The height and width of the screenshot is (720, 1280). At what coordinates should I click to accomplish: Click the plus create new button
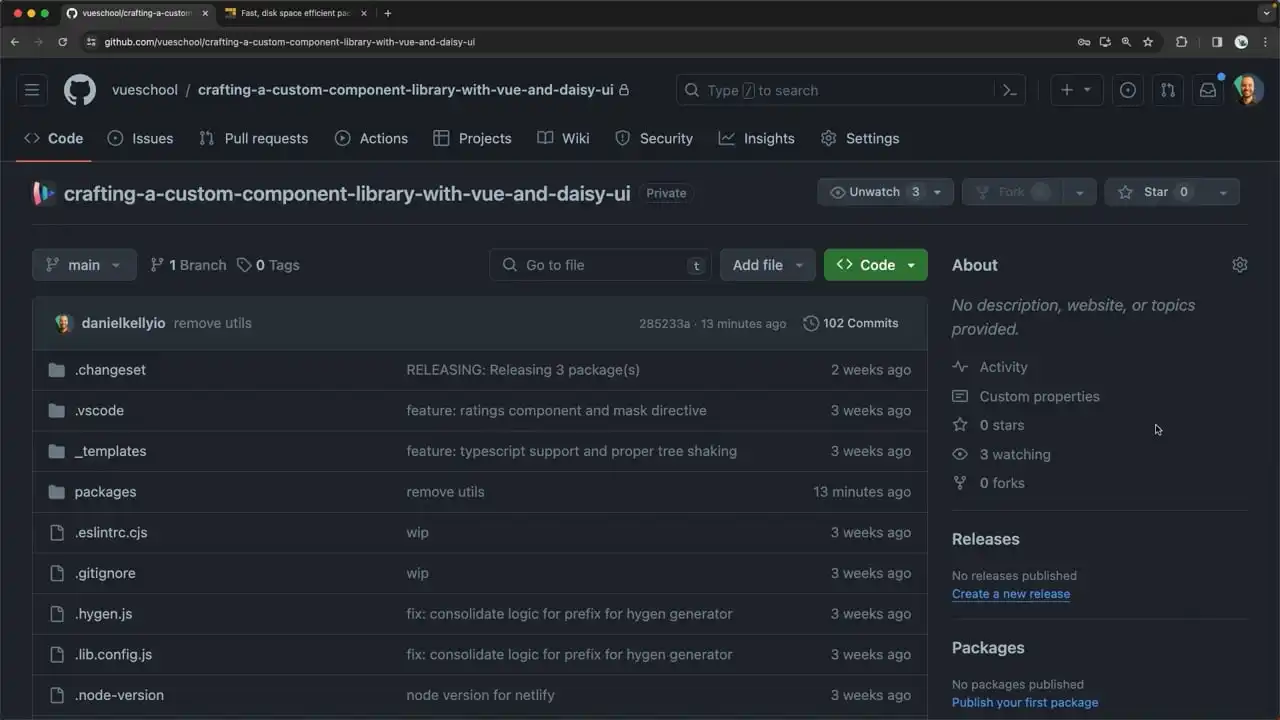[x=1067, y=90]
